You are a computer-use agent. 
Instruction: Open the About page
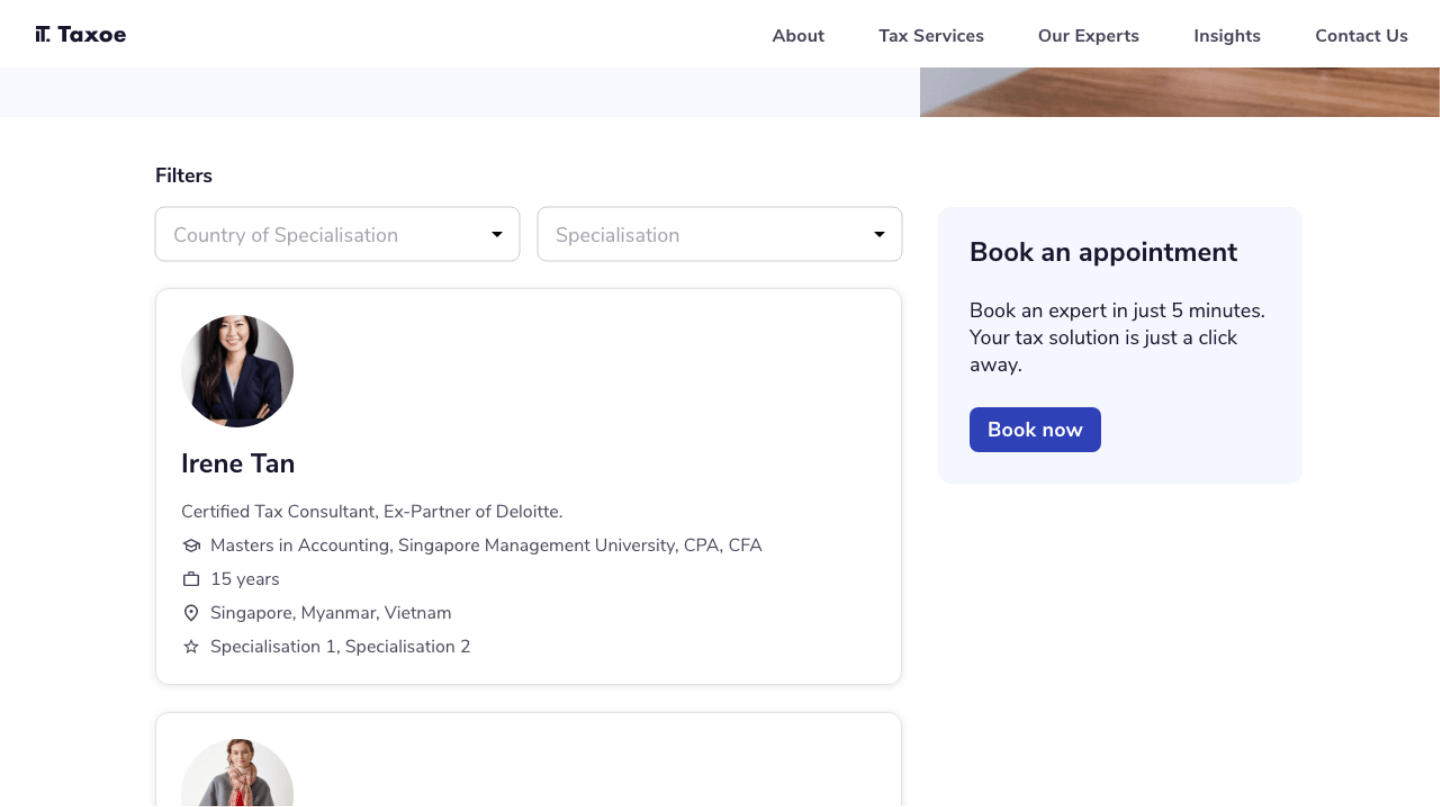798,36
